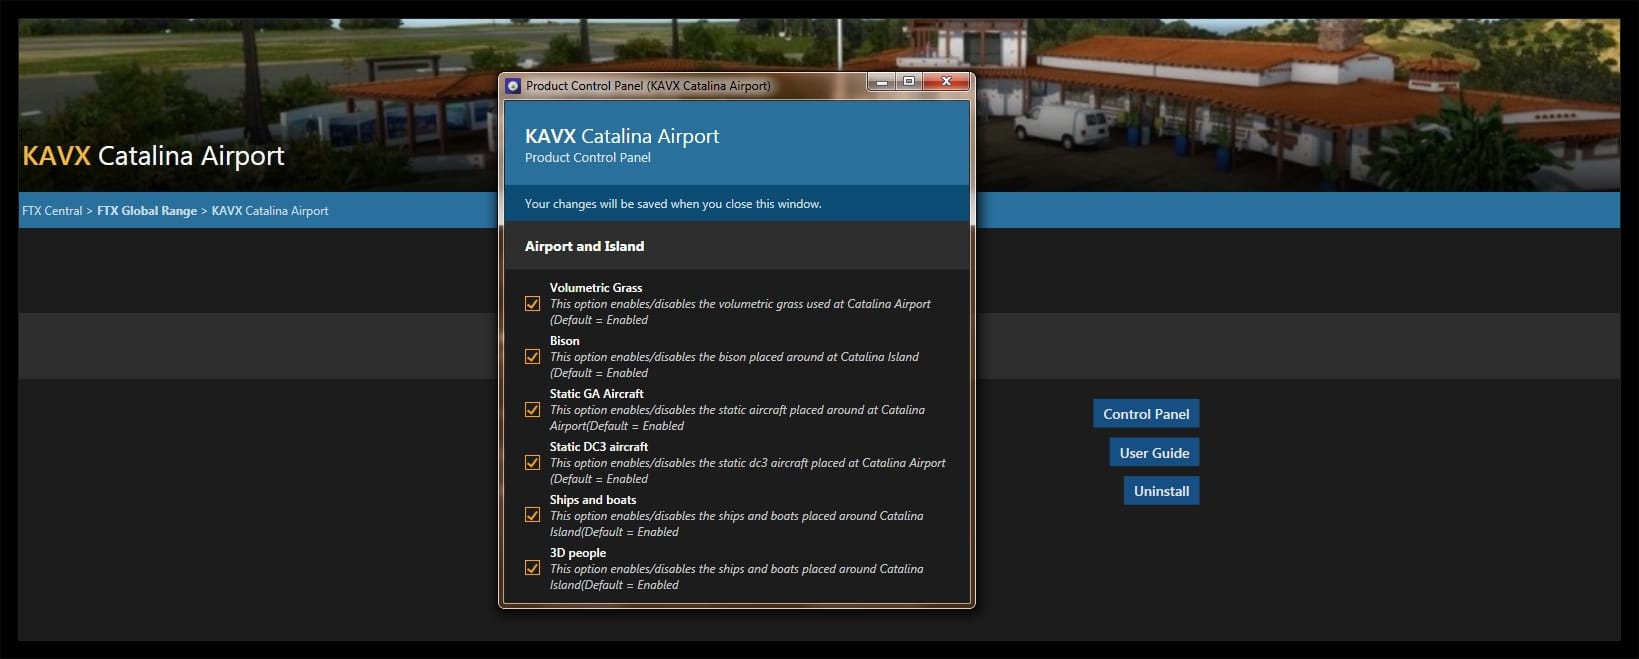
Task: Select KAVX Catalina Airport breadcrumb item
Action: tap(270, 211)
